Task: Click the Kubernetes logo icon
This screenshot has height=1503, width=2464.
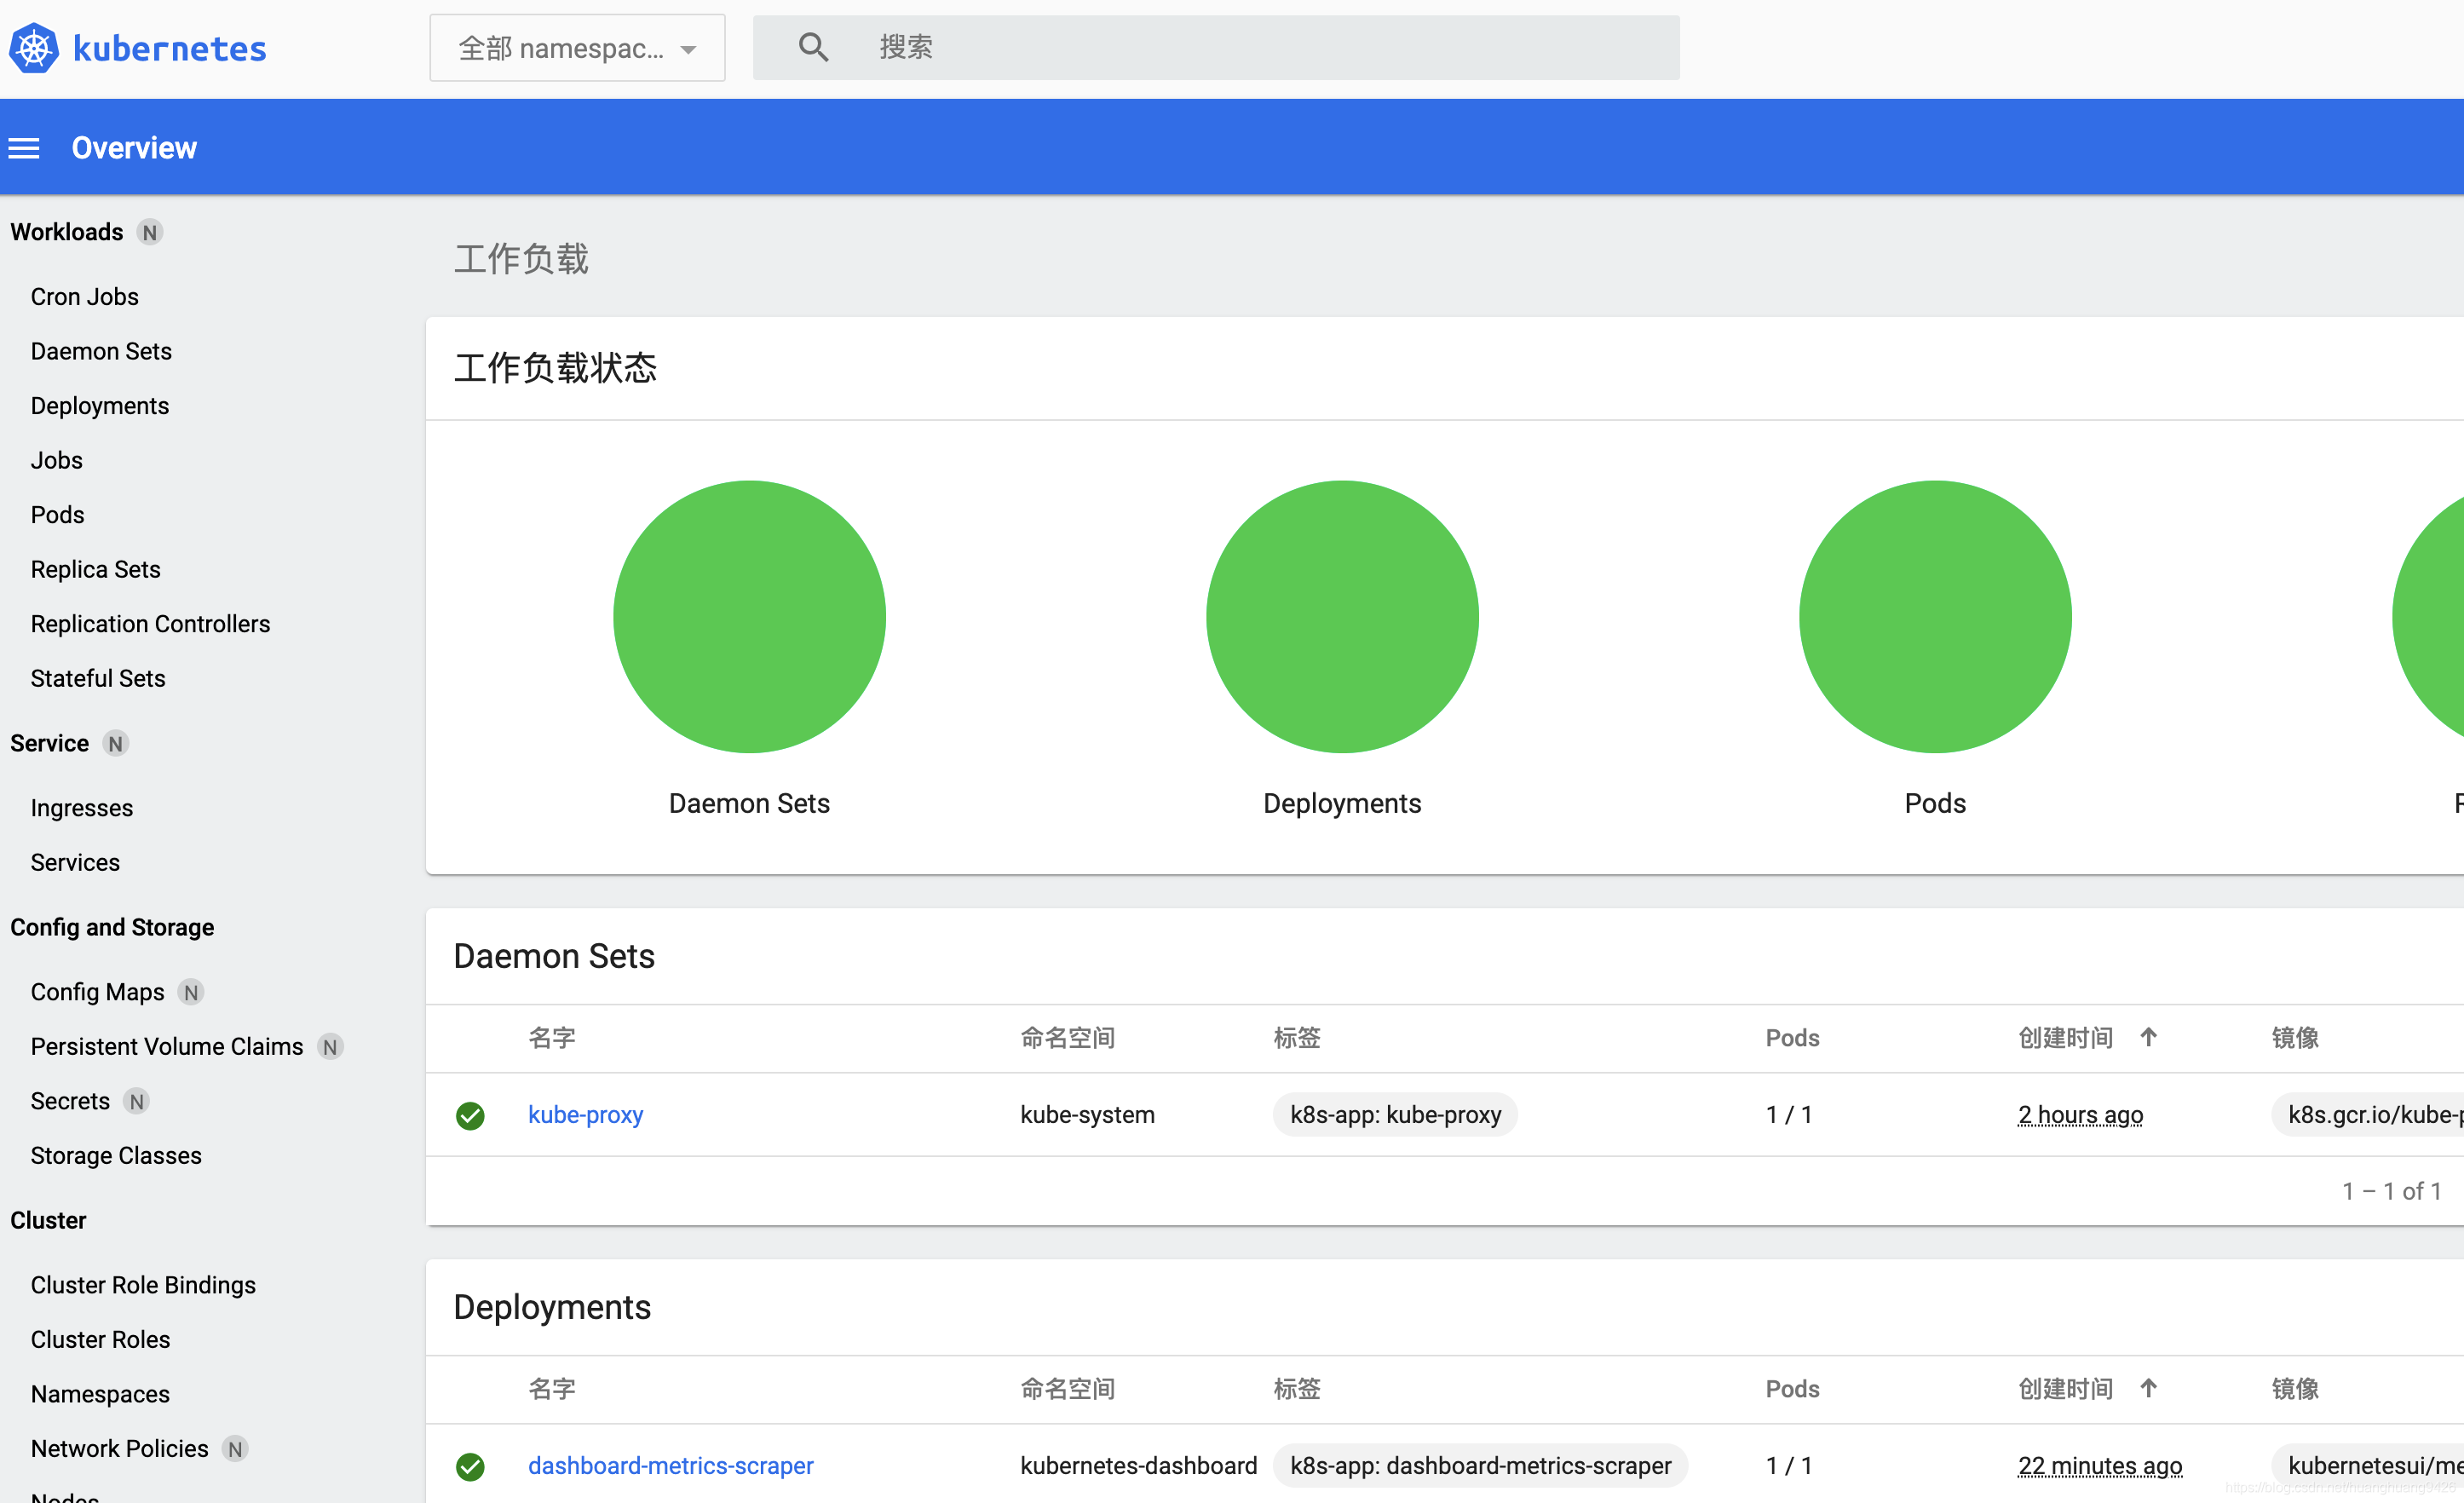Action: (x=34, y=48)
